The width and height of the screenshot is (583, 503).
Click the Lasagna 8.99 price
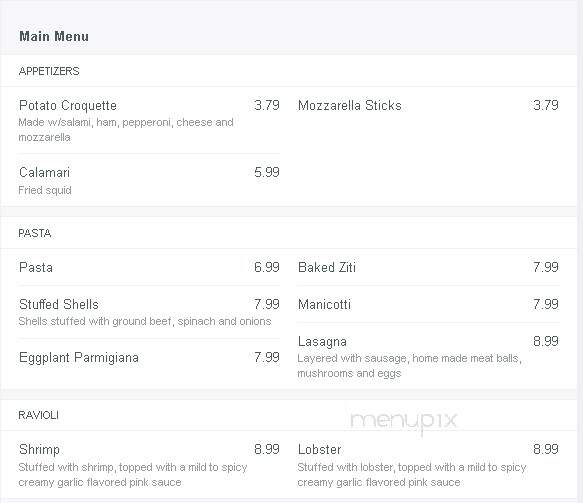(545, 341)
